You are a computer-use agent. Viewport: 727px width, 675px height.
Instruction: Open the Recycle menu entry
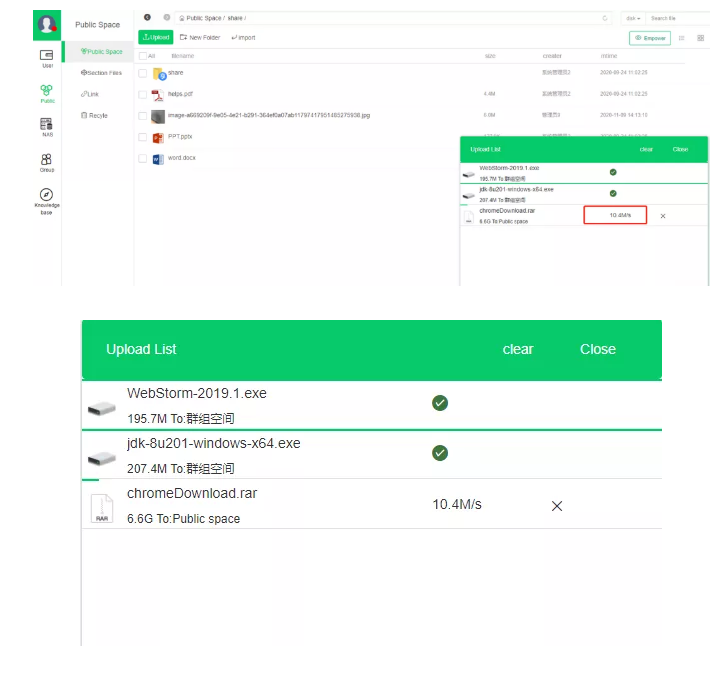(95, 115)
